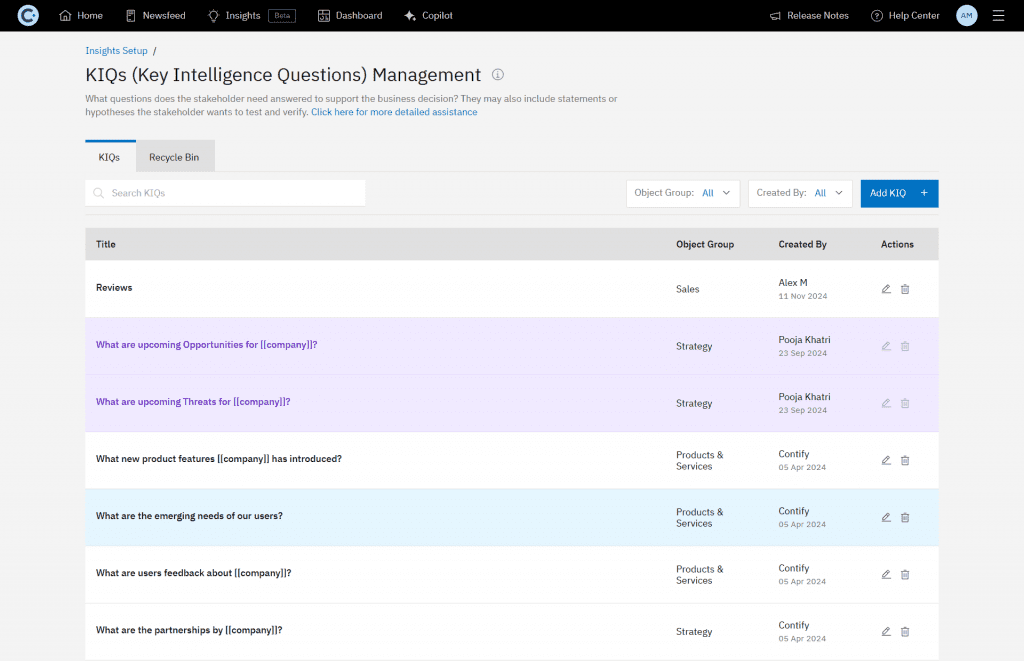Screen dimensions: 1024x661
Task: Follow the 'Click here for more detailed assistance' link
Action: (x=394, y=112)
